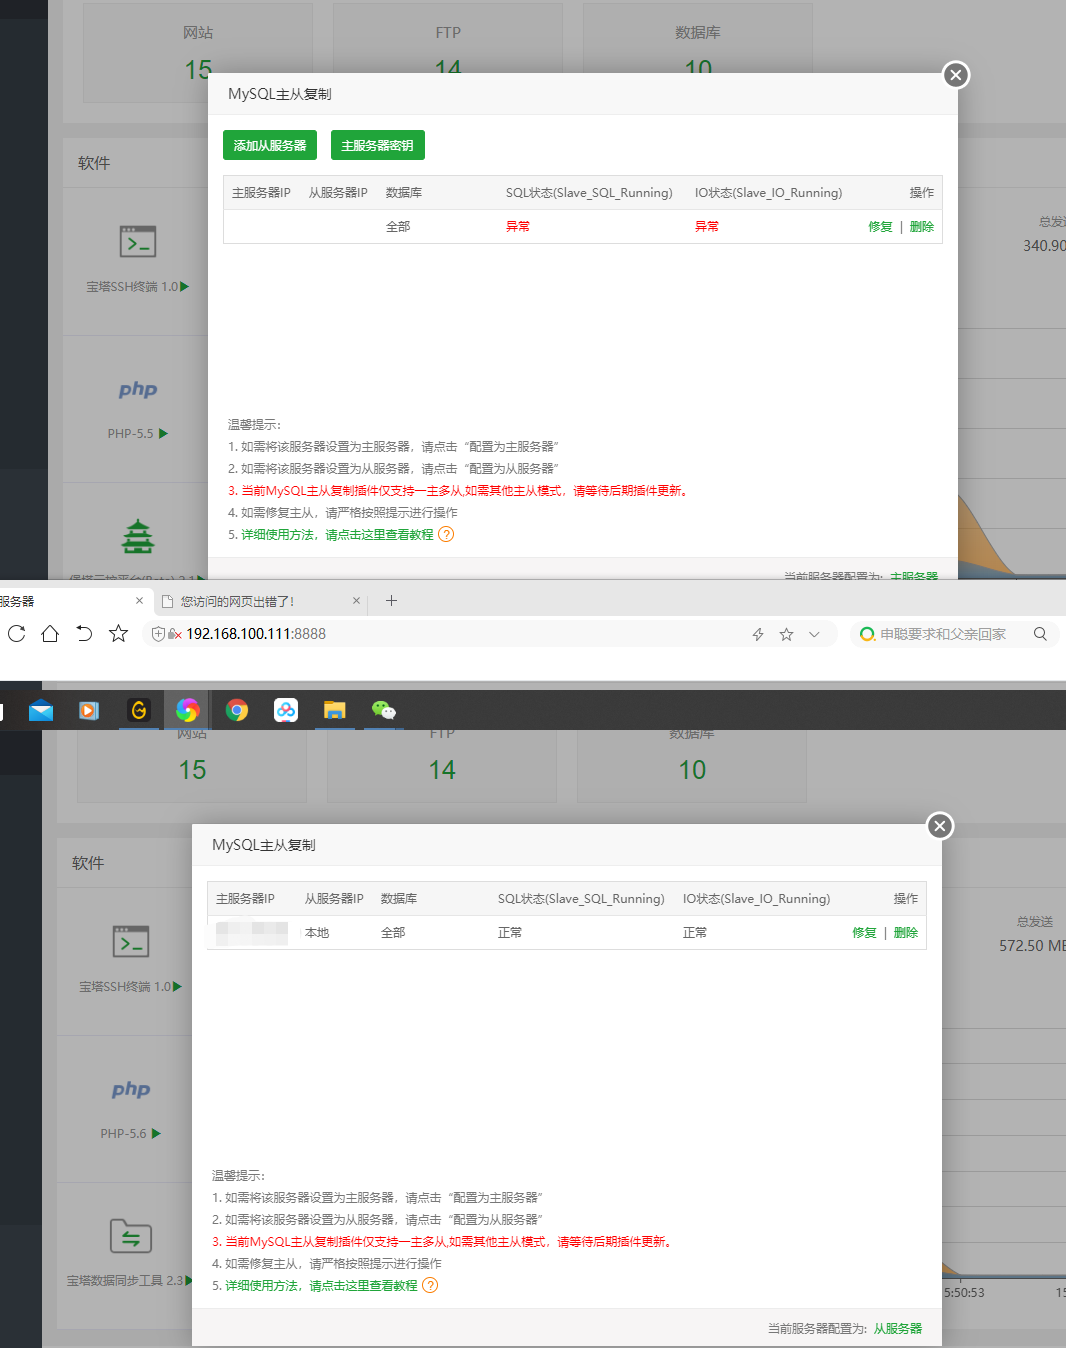Close the first browser tab ending 服务器
1066x1348 pixels.
139,601
